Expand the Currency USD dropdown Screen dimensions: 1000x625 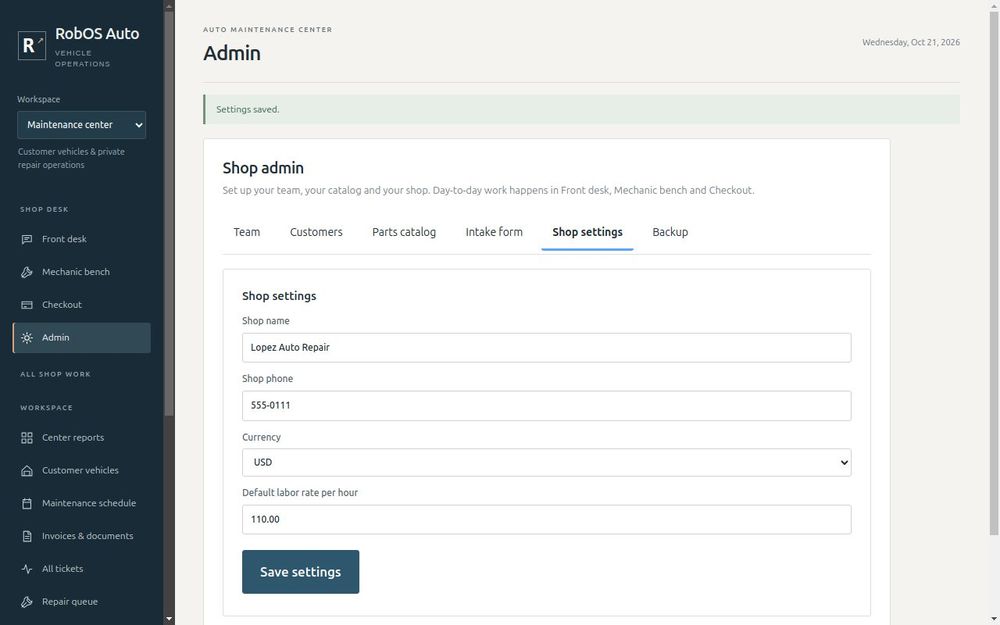point(547,462)
